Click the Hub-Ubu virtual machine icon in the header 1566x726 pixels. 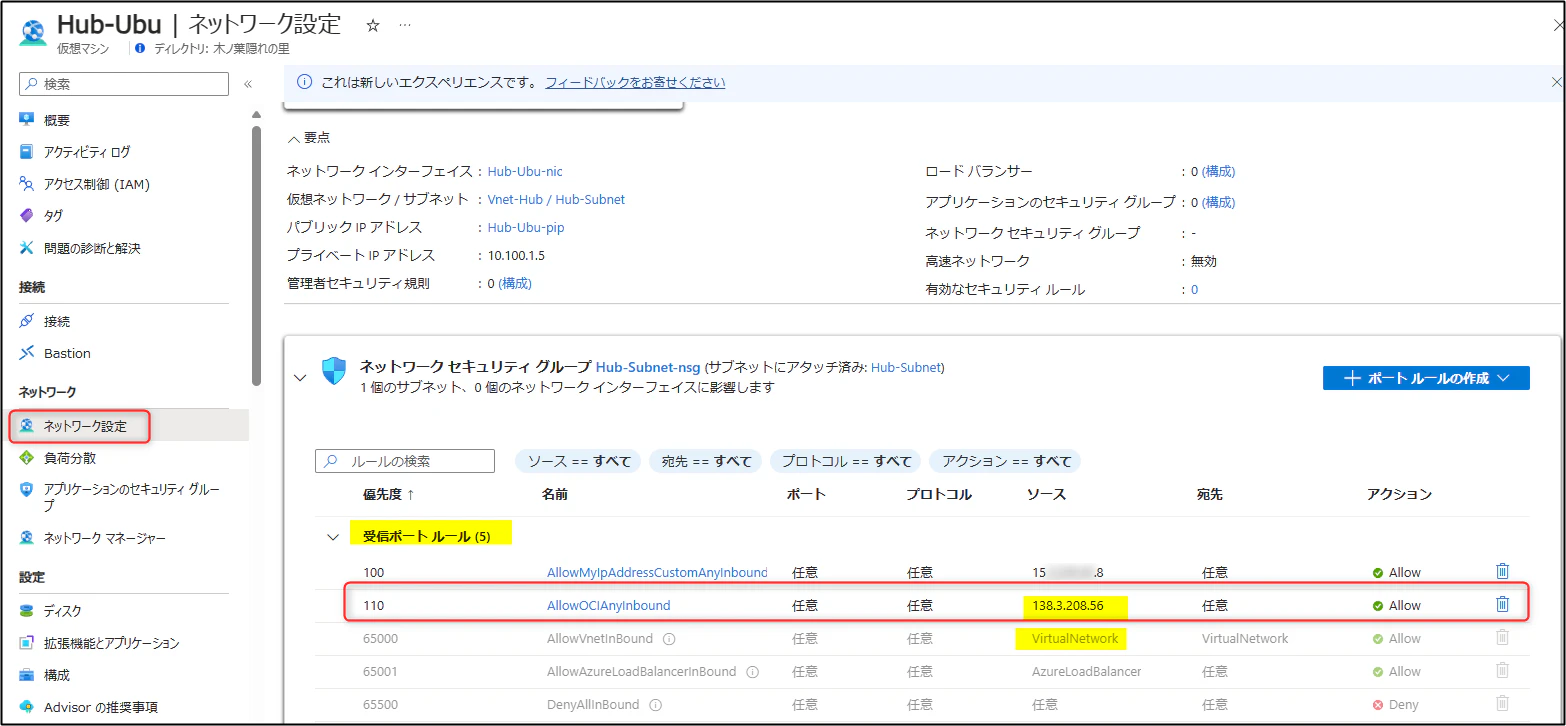click(x=32, y=32)
